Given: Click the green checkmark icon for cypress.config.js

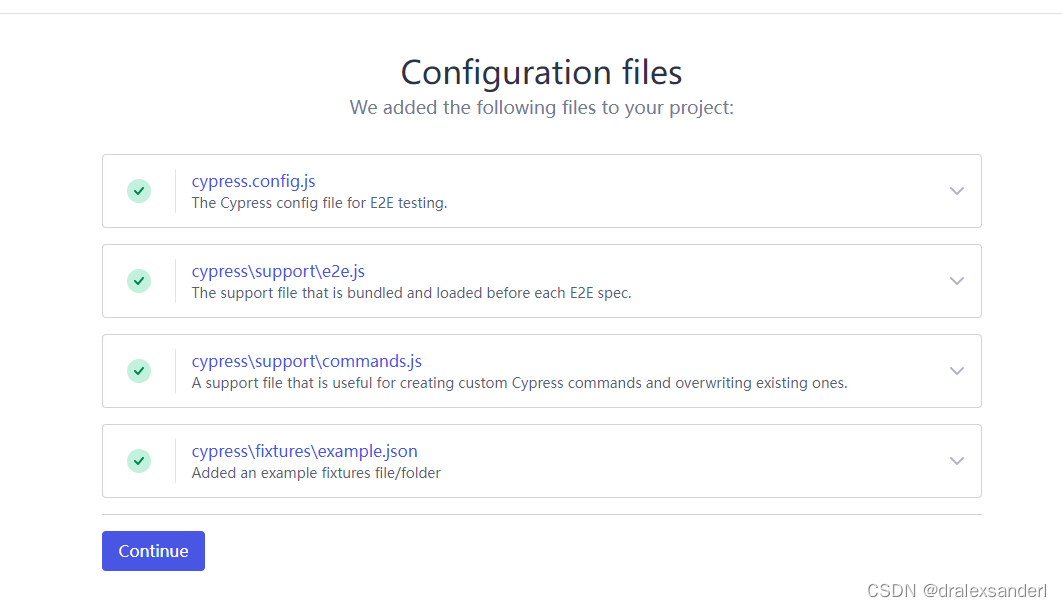Looking at the screenshot, I should pos(139,191).
